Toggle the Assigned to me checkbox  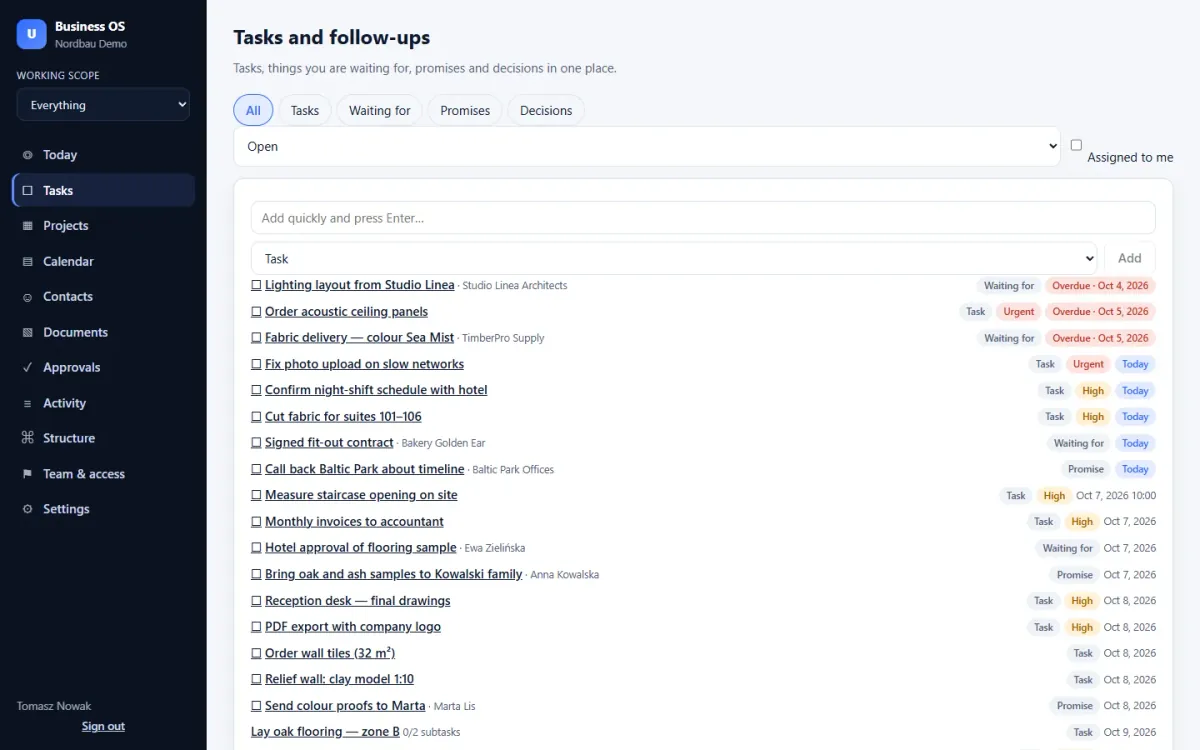1076,145
